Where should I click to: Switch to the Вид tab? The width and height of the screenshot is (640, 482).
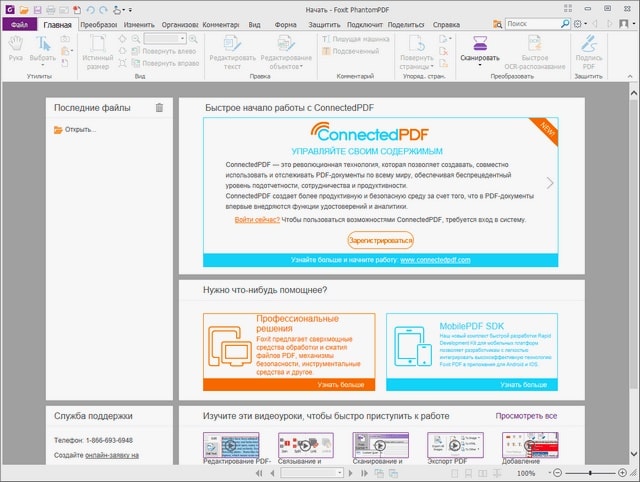coord(254,25)
